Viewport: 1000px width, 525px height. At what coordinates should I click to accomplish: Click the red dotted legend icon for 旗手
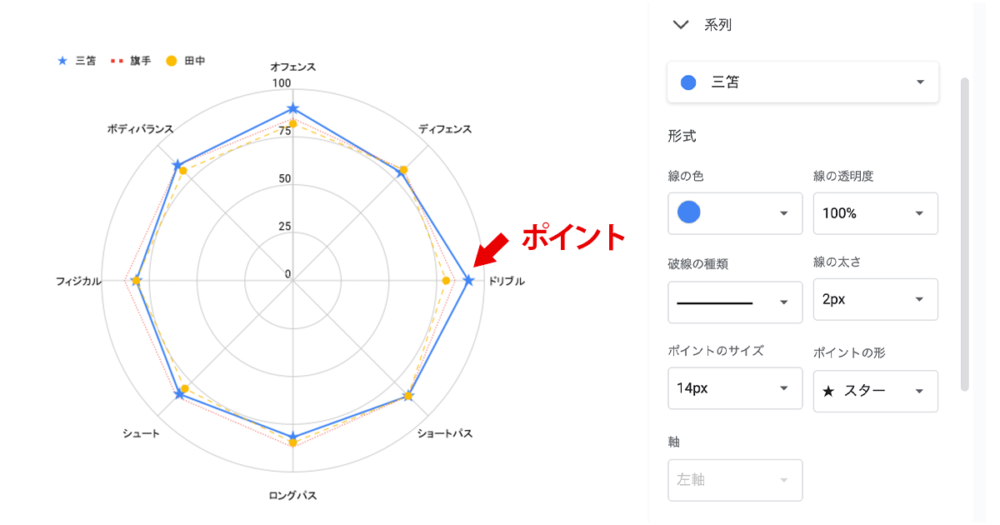coord(117,61)
